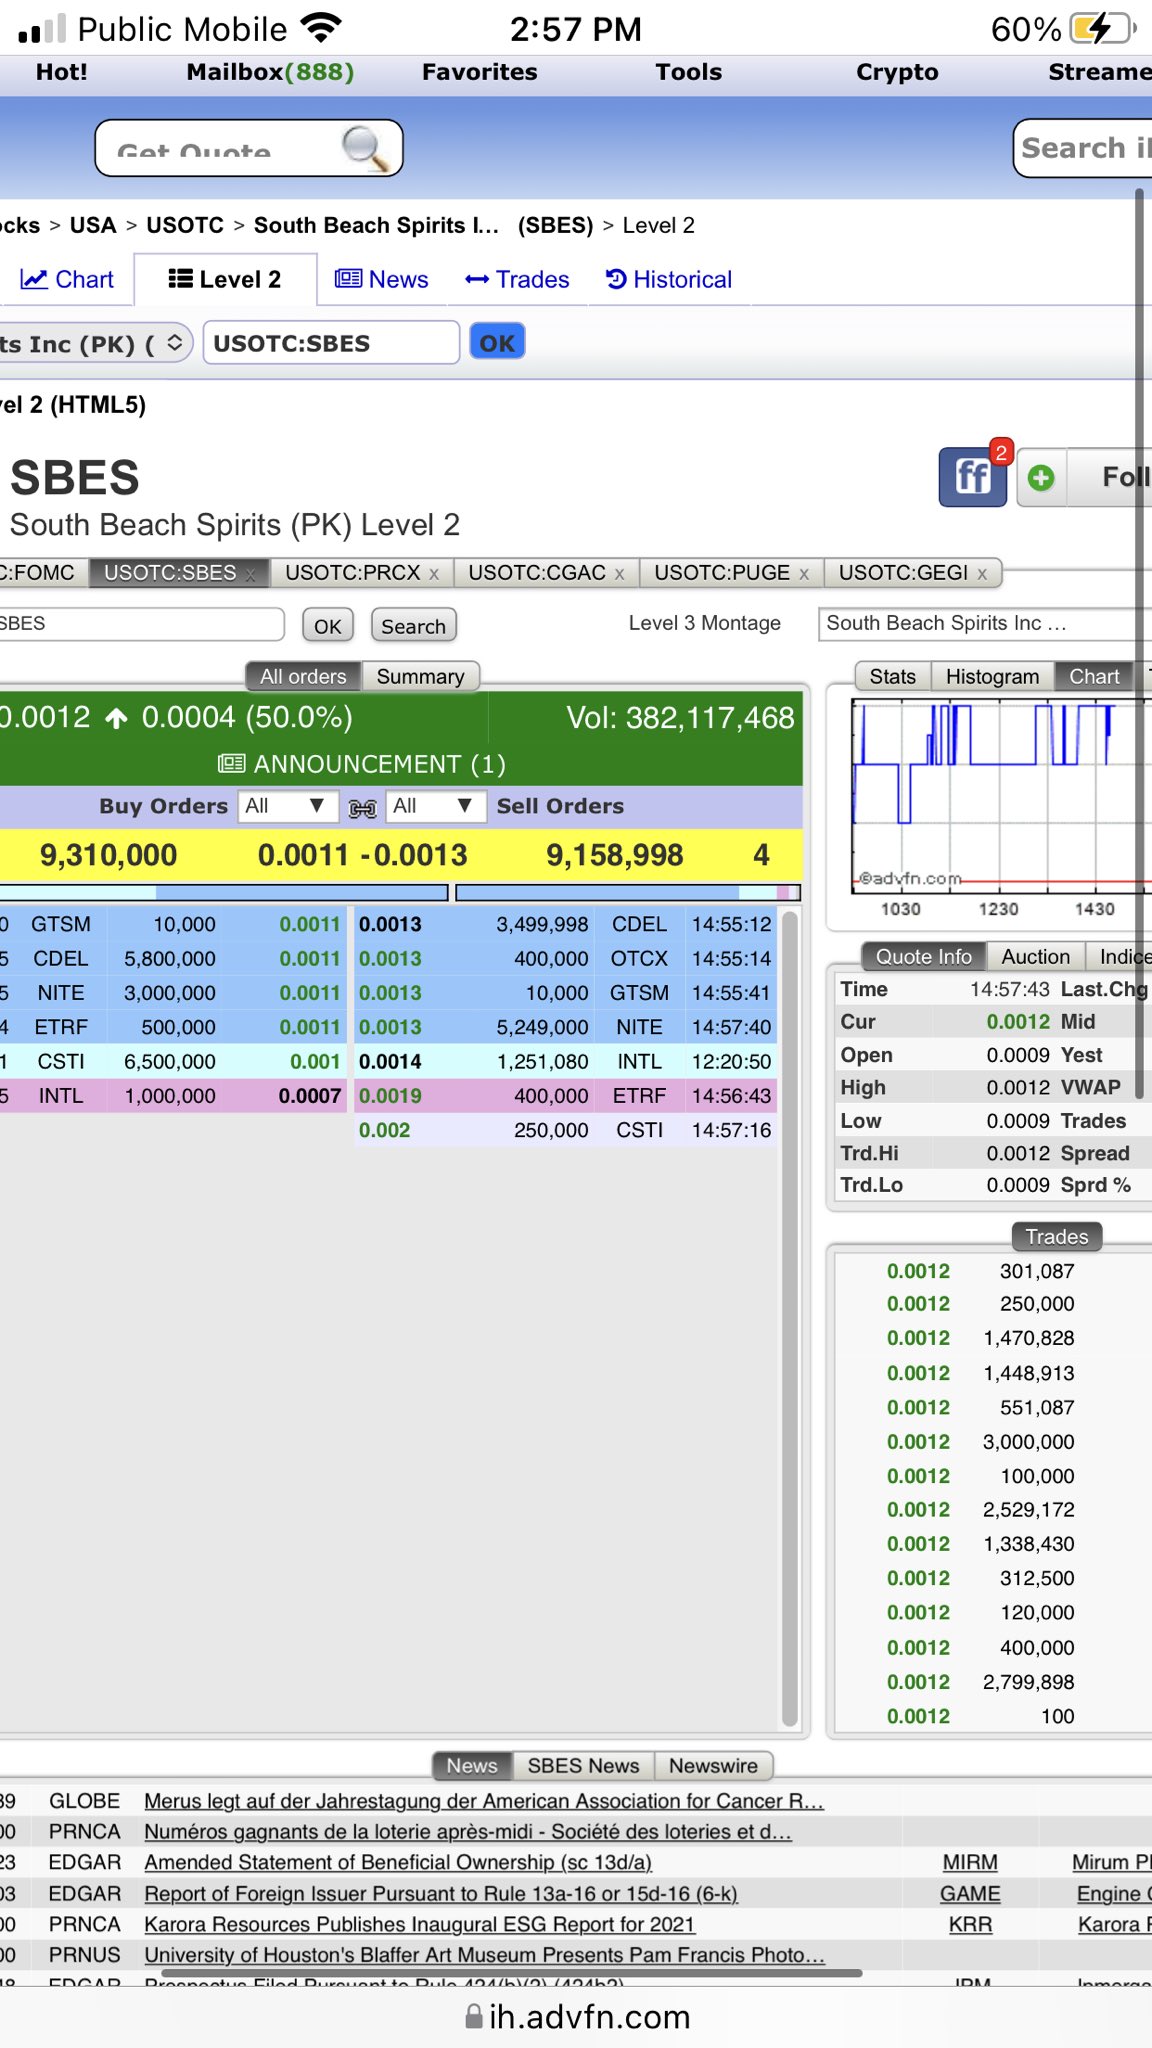Select the Trades panel tab

1057,1236
